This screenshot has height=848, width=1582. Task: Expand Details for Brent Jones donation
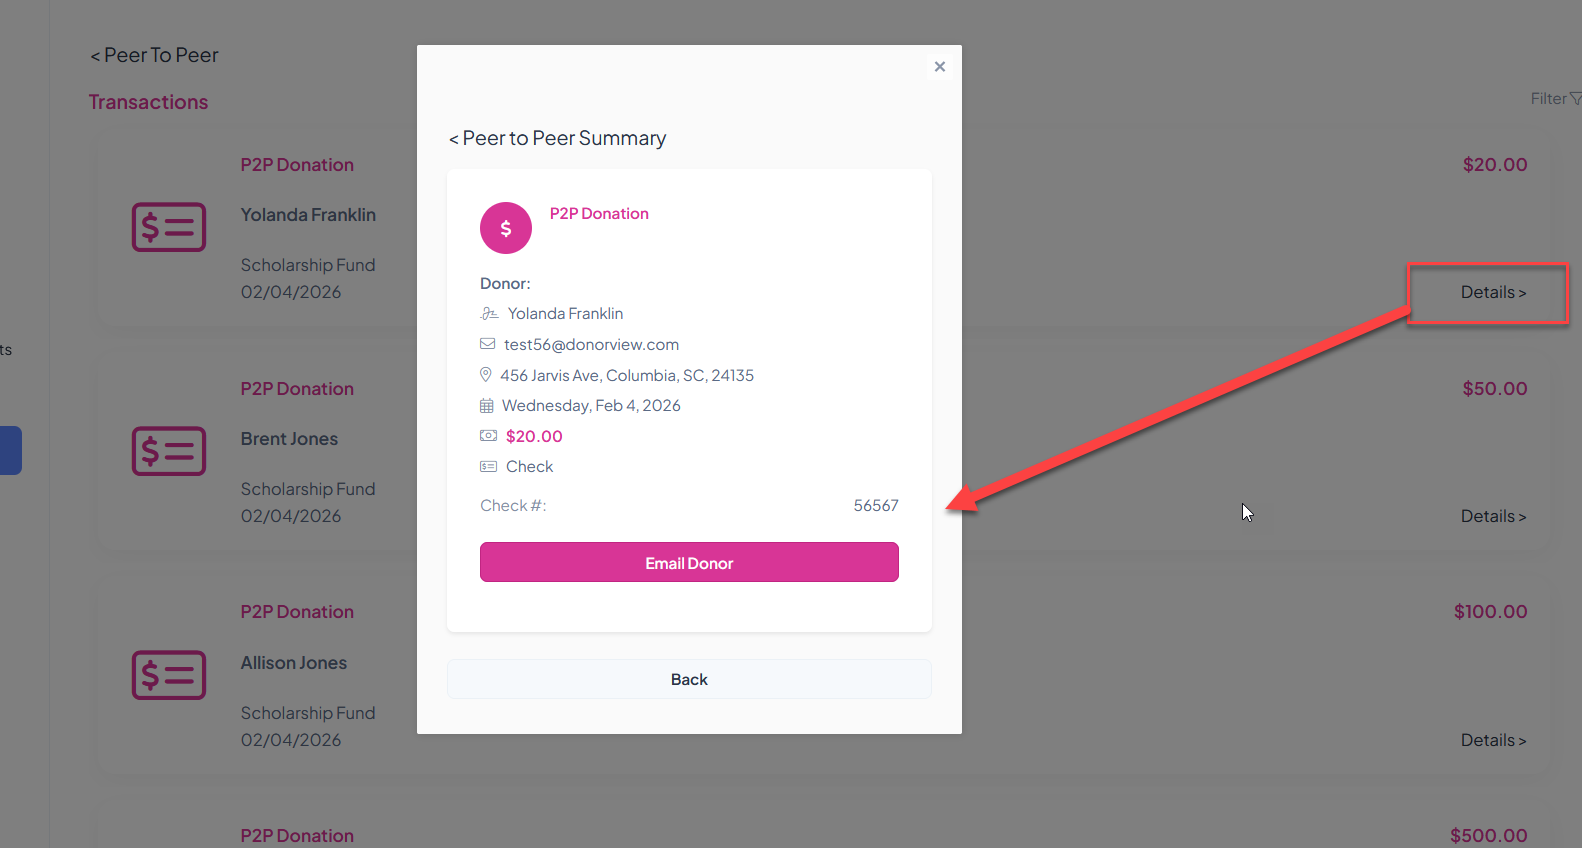coord(1493,517)
